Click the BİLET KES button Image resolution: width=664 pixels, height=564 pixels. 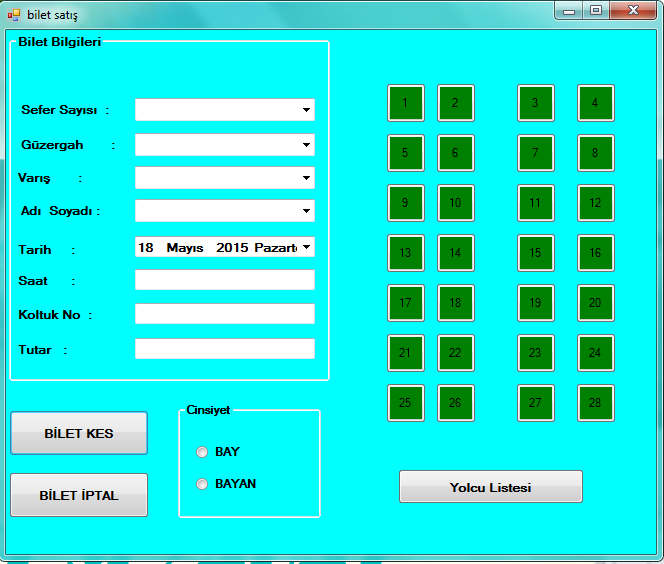click(79, 433)
